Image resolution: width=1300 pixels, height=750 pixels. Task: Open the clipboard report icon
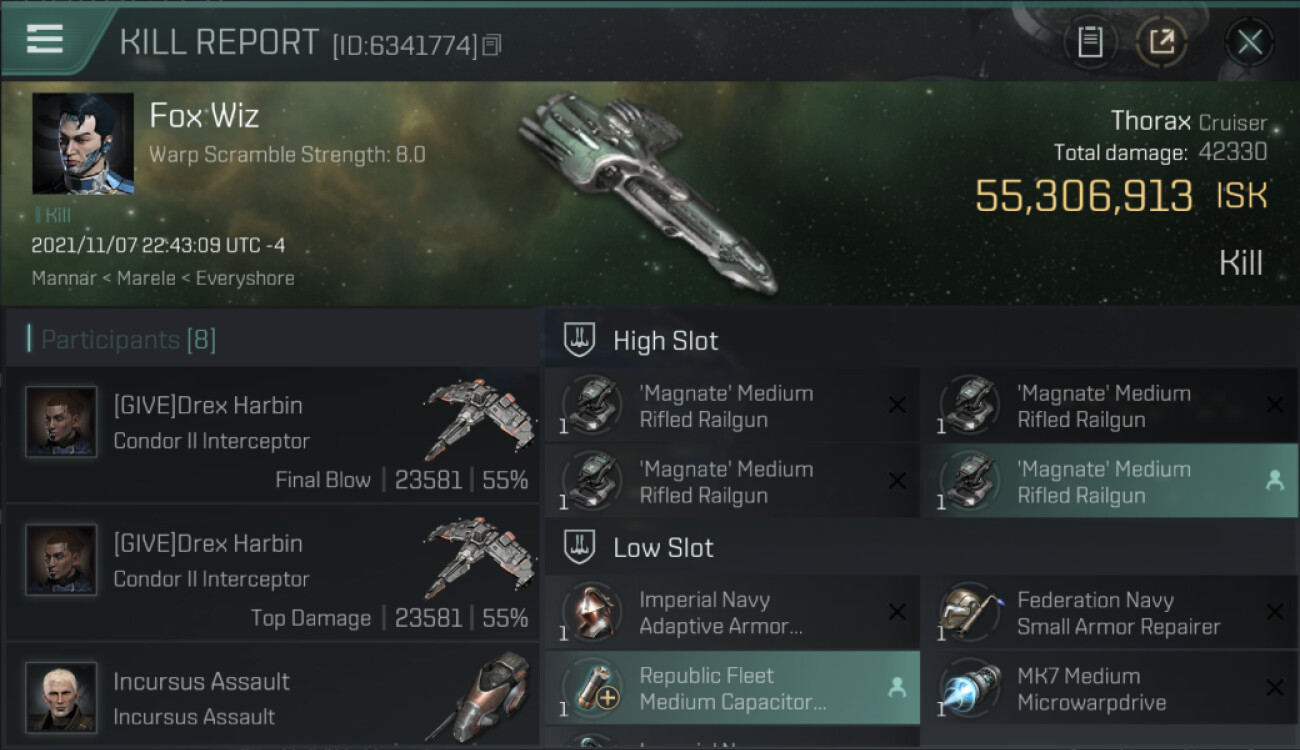click(x=1090, y=42)
